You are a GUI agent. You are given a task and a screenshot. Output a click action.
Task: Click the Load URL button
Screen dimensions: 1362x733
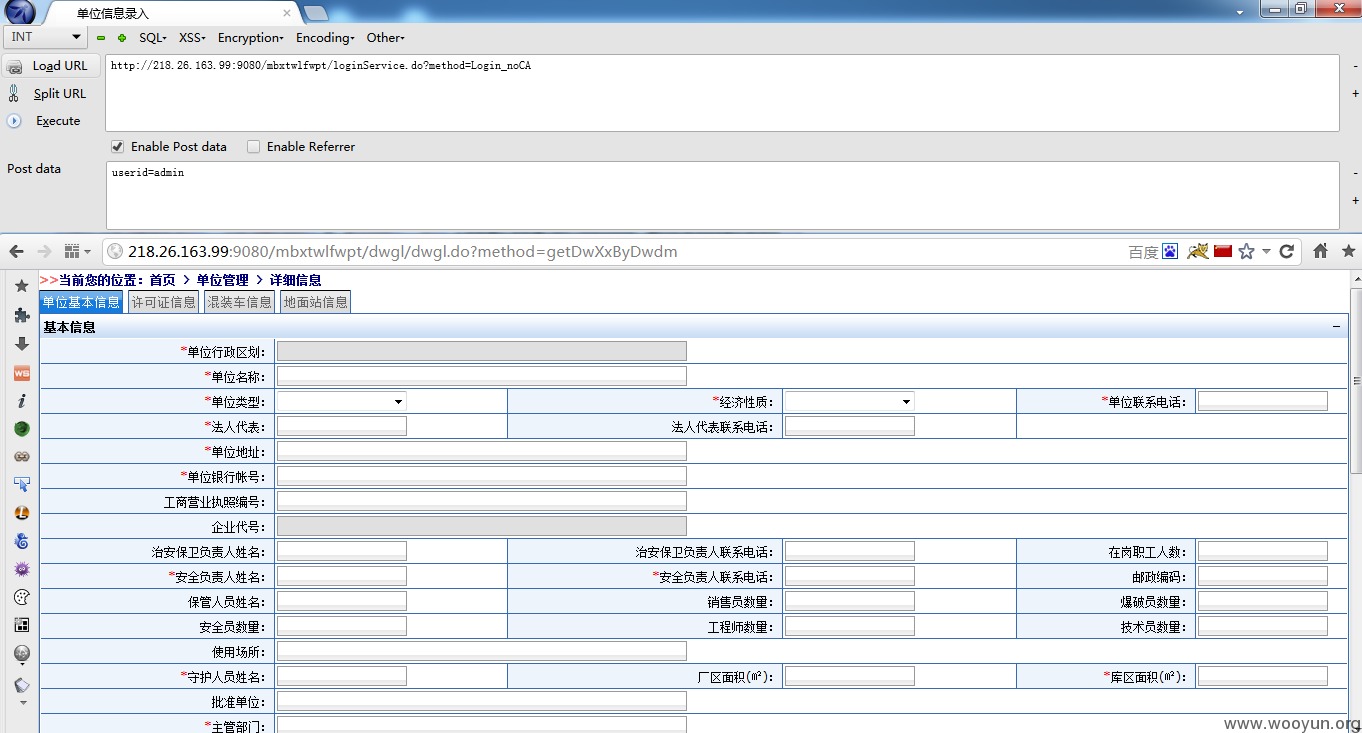(49, 66)
